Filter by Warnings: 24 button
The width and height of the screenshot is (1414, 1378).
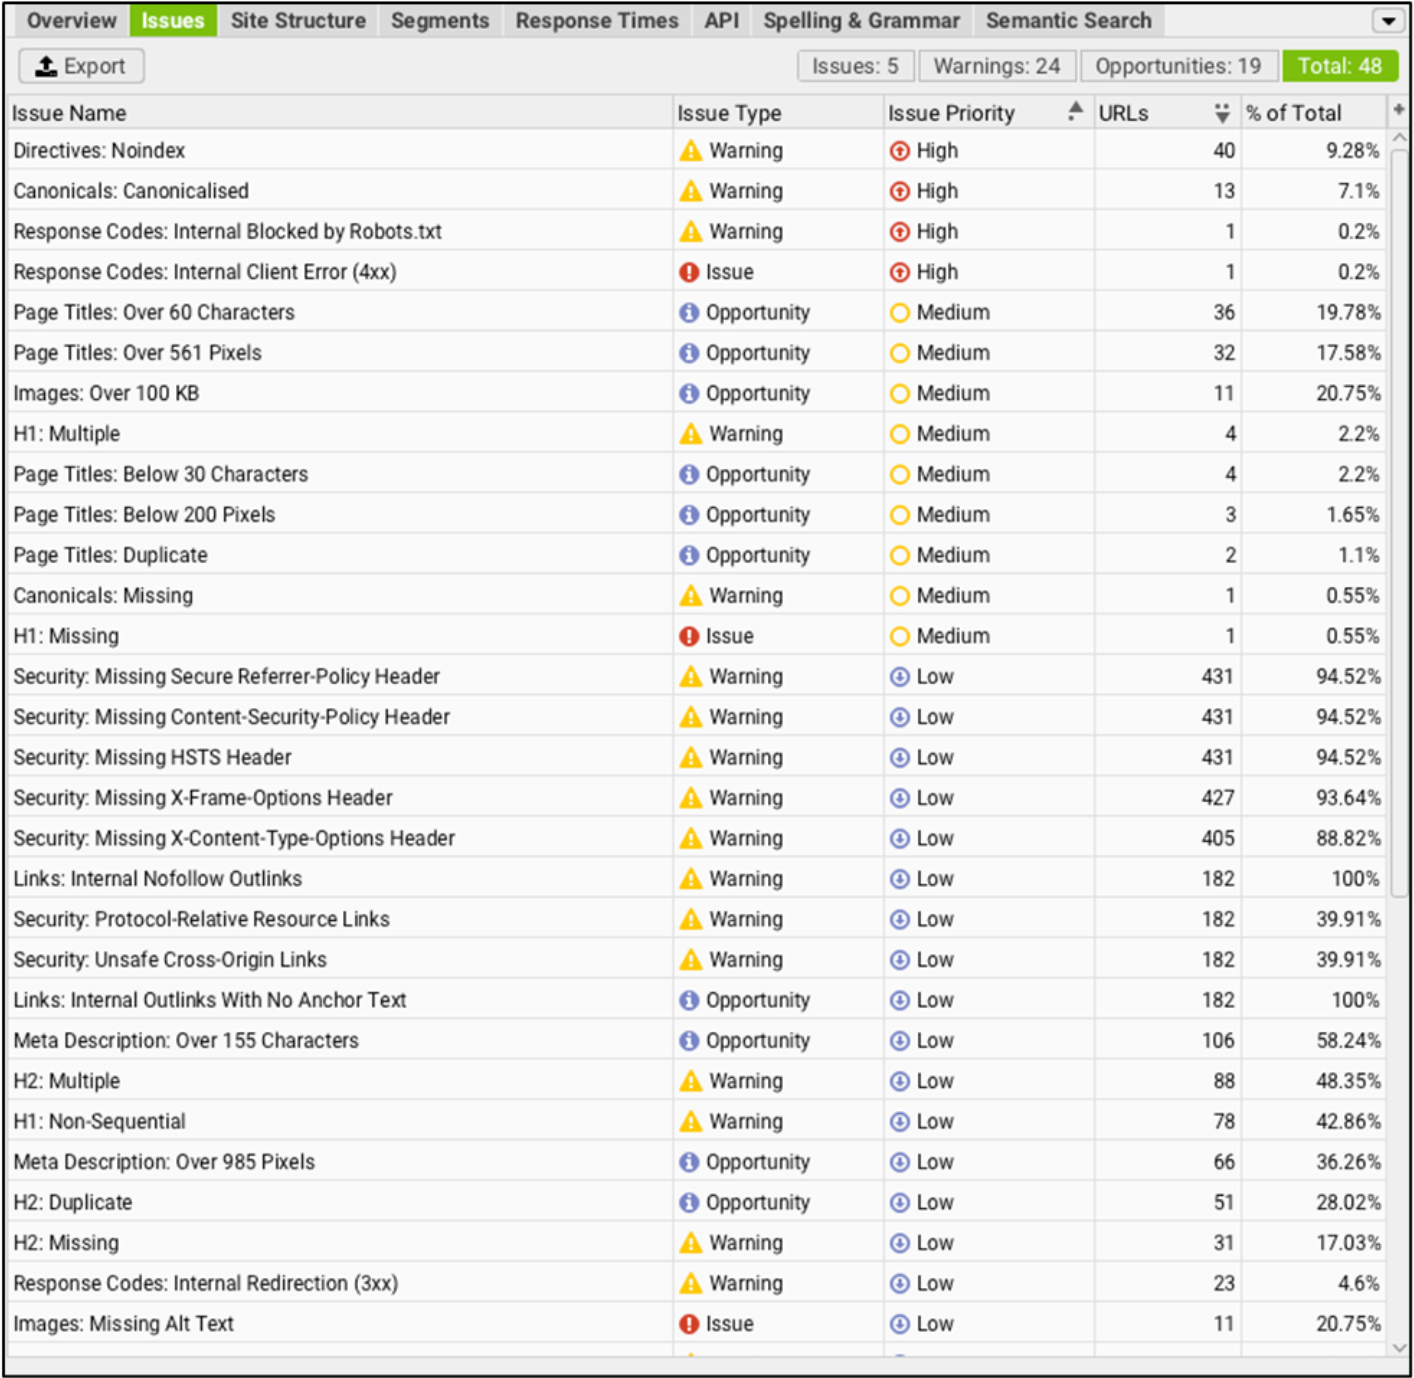[x=997, y=66]
